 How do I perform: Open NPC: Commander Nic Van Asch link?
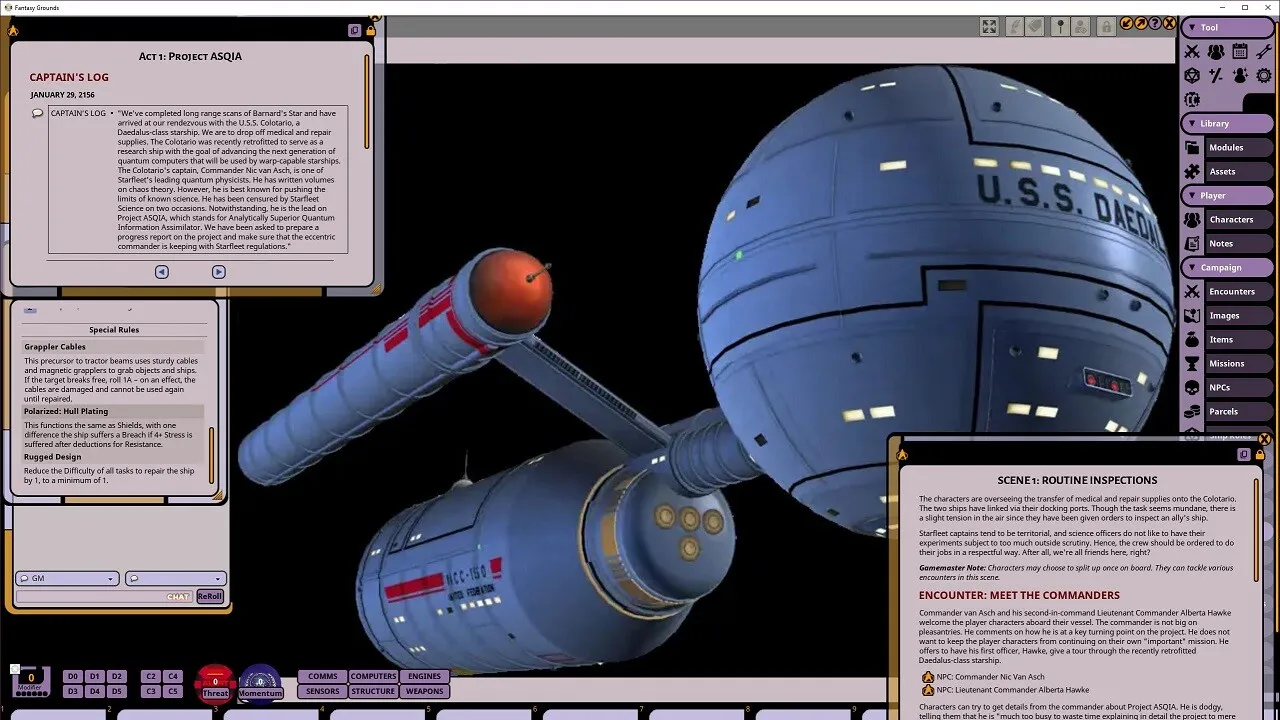point(988,677)
